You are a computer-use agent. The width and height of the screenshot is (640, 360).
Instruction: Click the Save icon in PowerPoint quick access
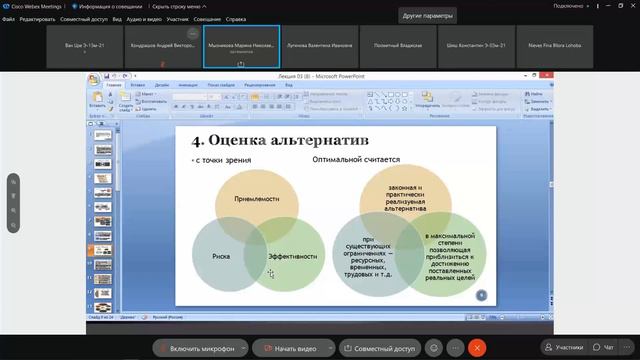click(x=107, y=76)
